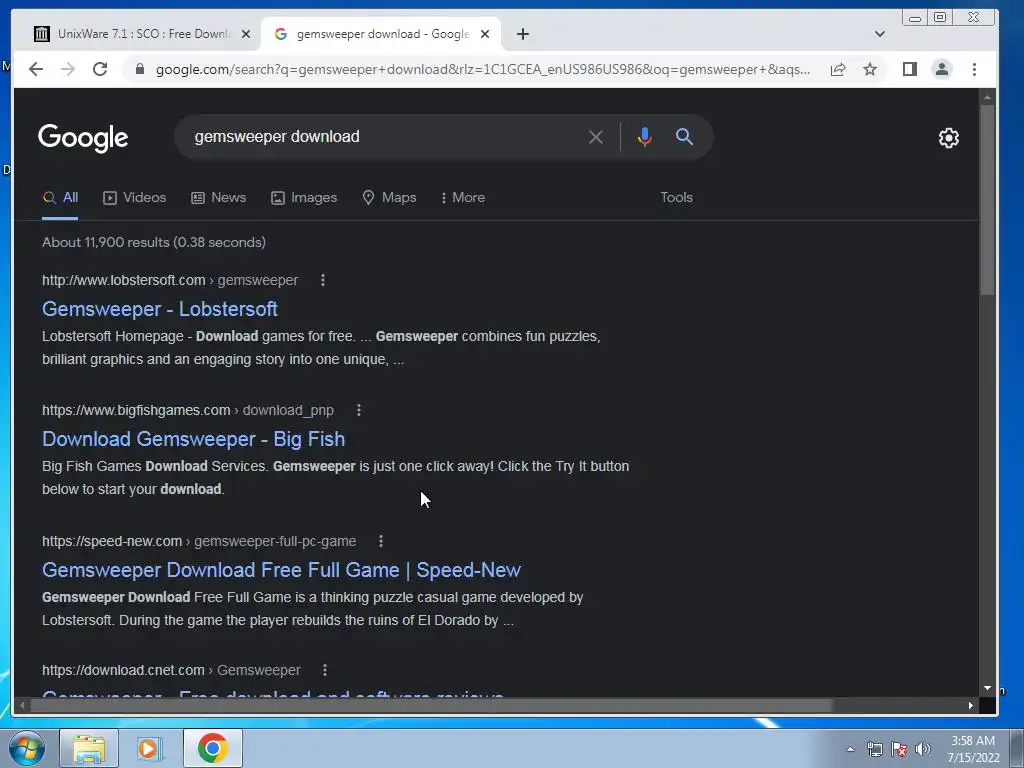
Task: Open options for bigfishgames.com result
Action: pos(359,410)
